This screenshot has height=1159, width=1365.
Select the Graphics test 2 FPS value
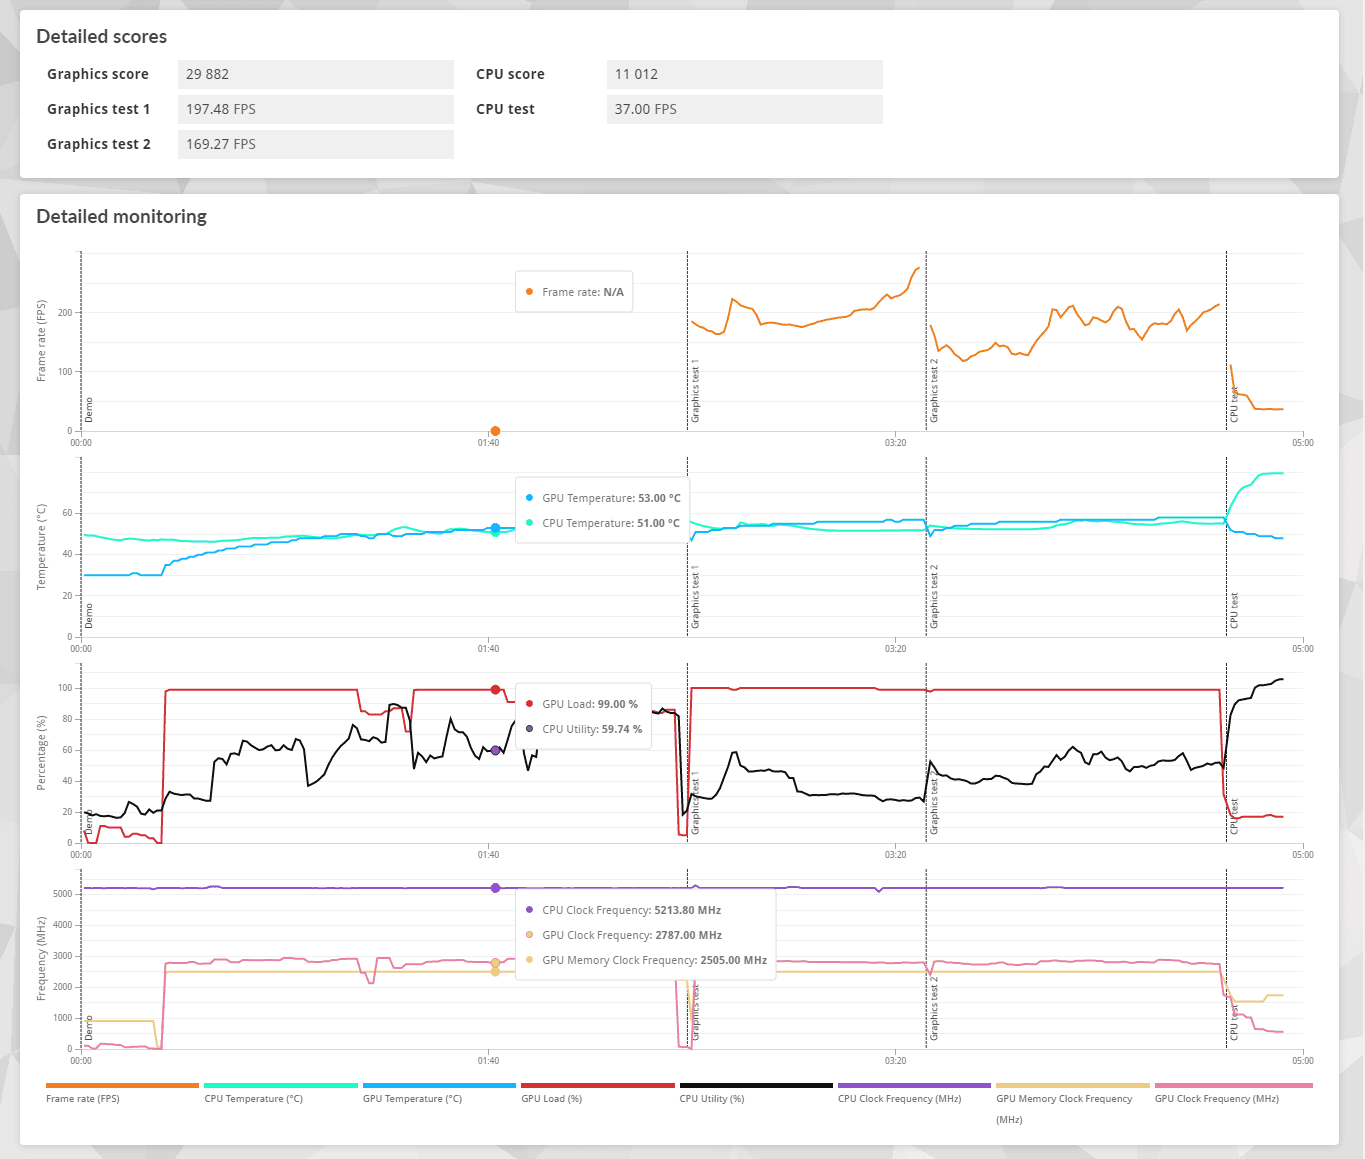click(315, 144)
